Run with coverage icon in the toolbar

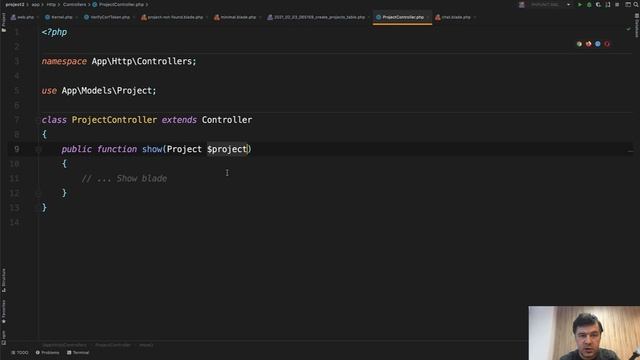click(598, 4)
